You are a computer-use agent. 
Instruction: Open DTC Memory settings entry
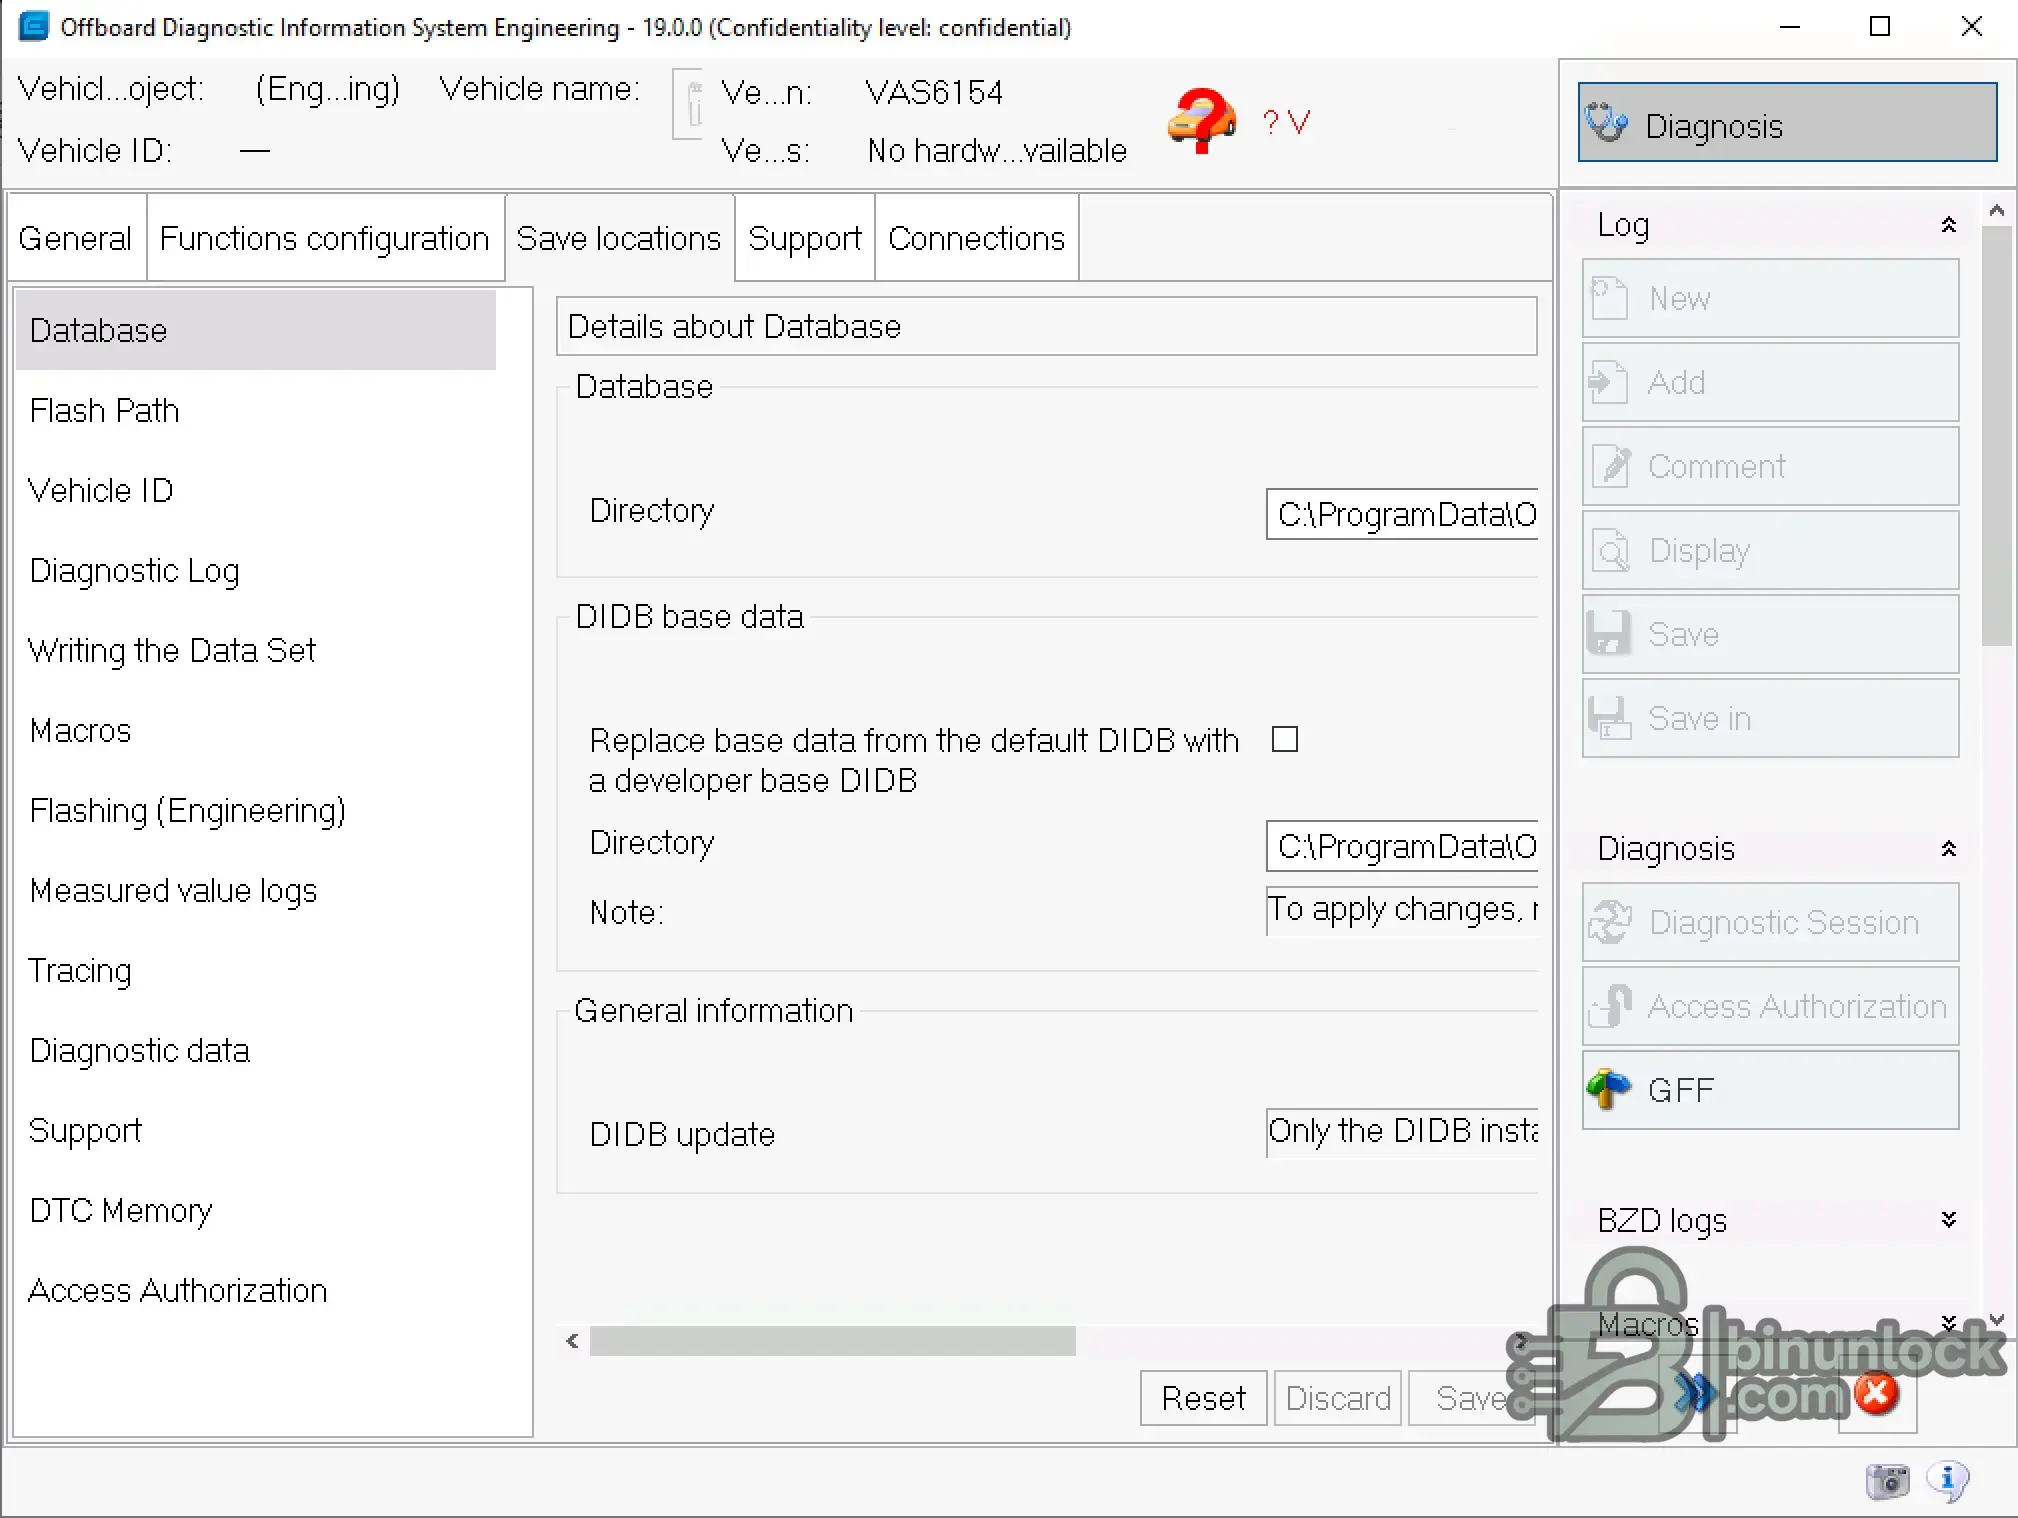tap(256, 1210)
